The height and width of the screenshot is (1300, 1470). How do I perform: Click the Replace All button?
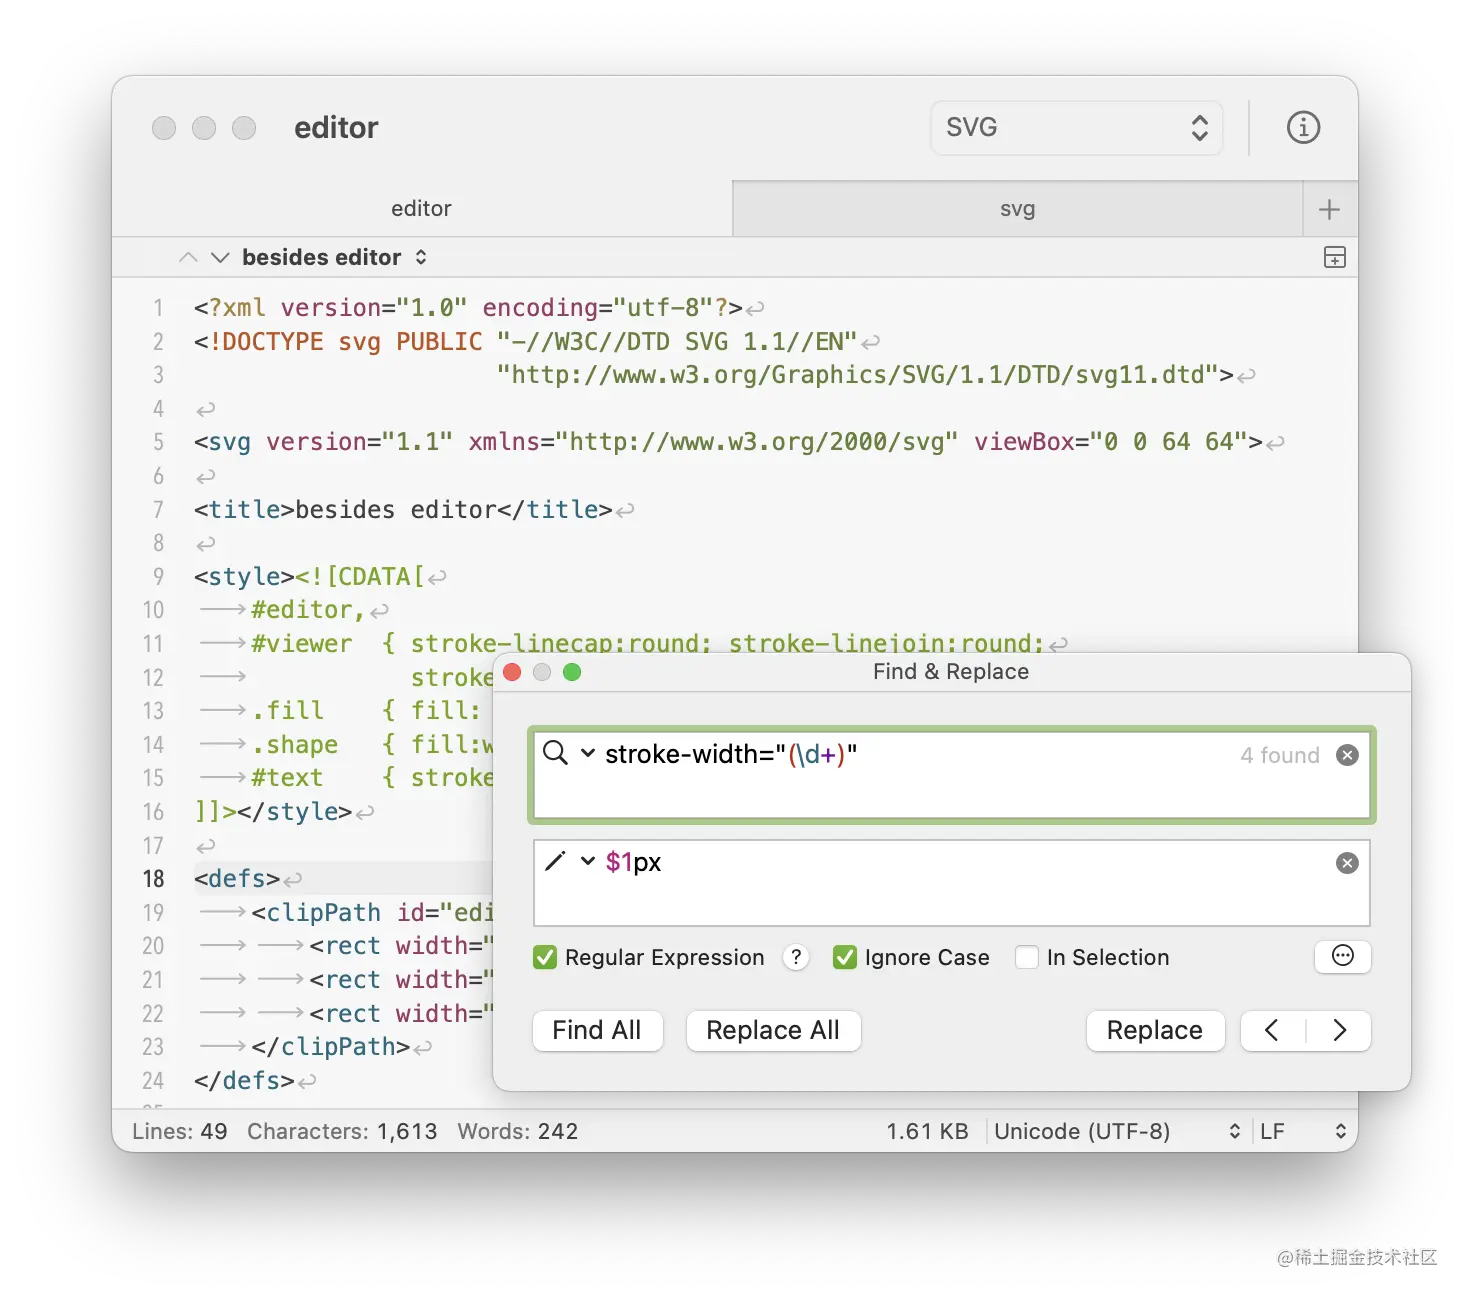[x=773, y=1030]
